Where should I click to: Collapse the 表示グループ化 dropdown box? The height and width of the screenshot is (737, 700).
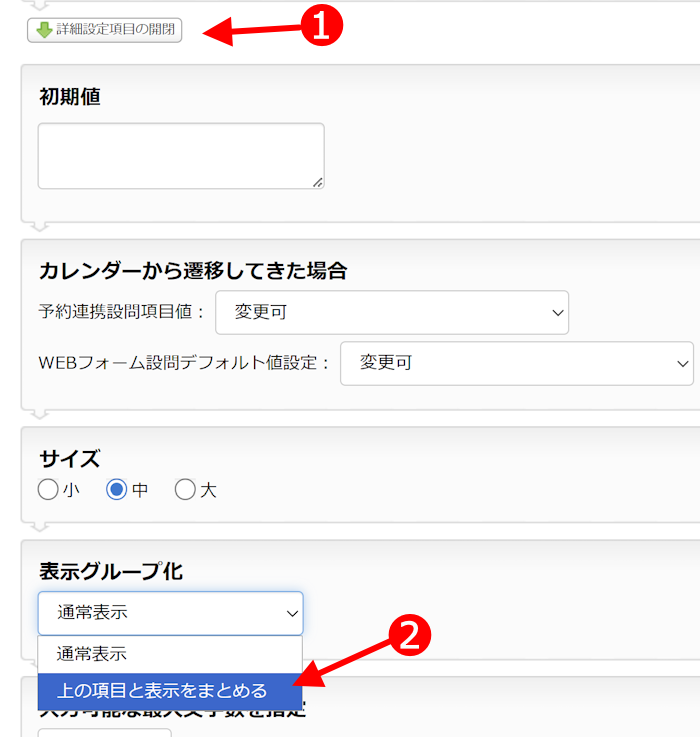(x=170, y=613)
